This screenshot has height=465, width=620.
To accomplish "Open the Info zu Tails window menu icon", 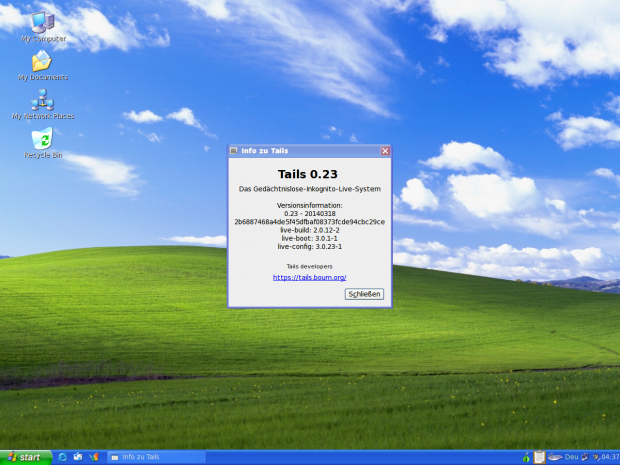I will (234, 151).
